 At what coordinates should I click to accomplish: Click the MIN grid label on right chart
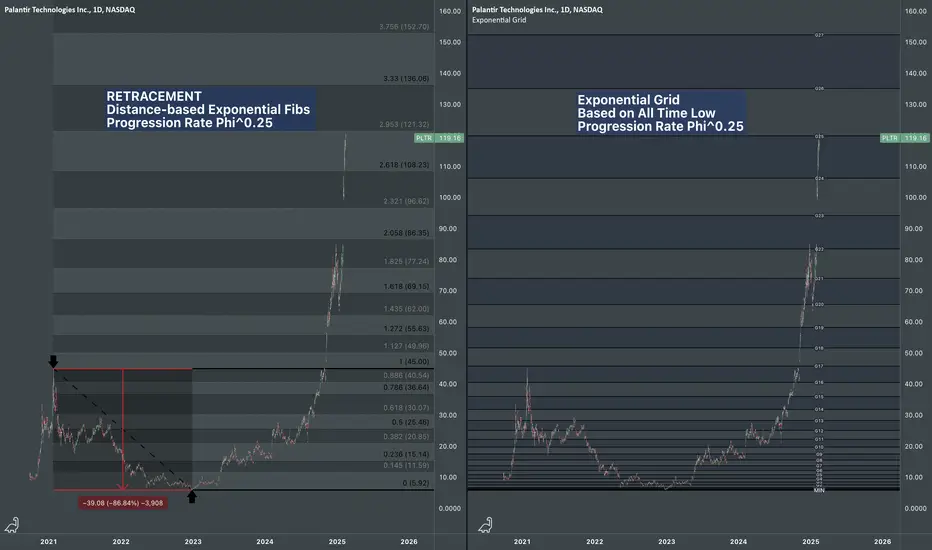click(819, 490)
